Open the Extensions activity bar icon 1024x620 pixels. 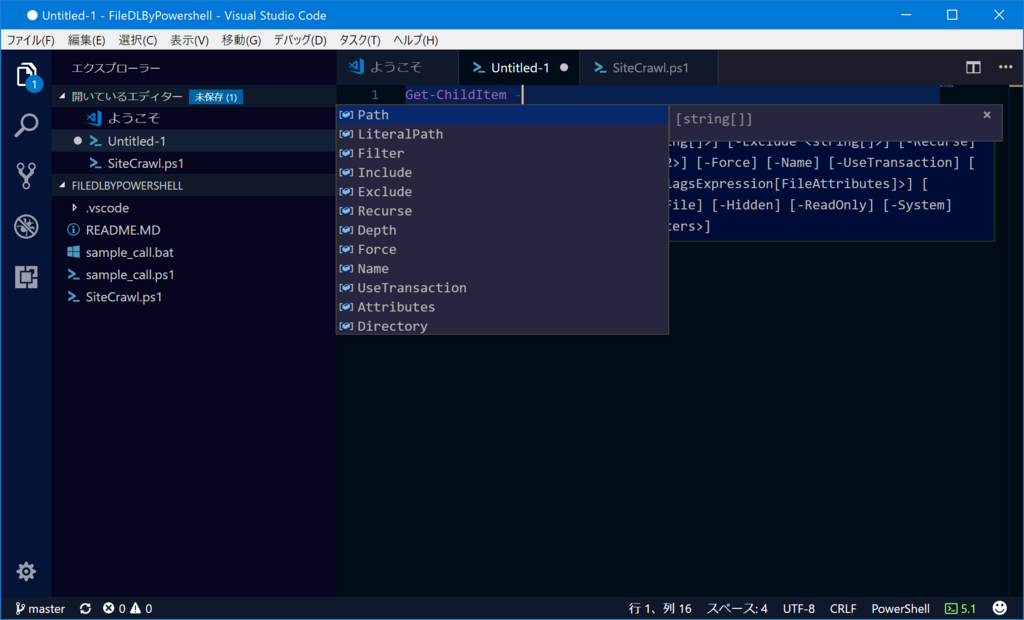(26, 277)
